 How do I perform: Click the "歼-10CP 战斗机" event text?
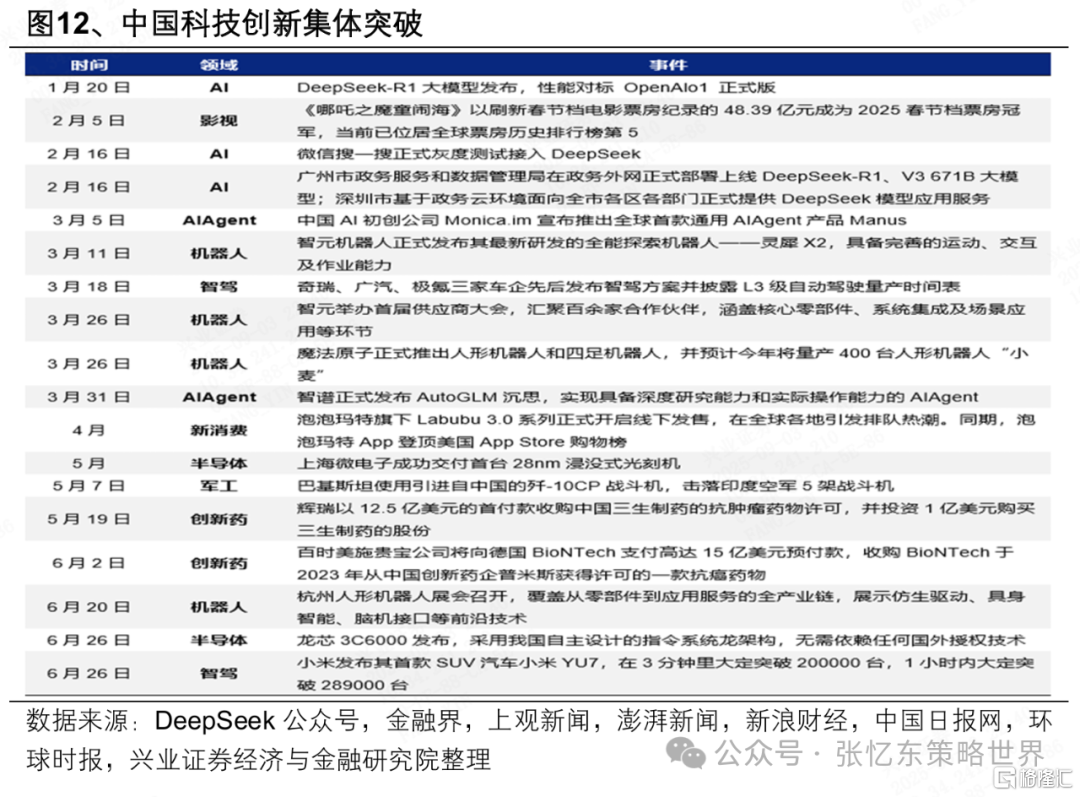click(x=595, y=486)
